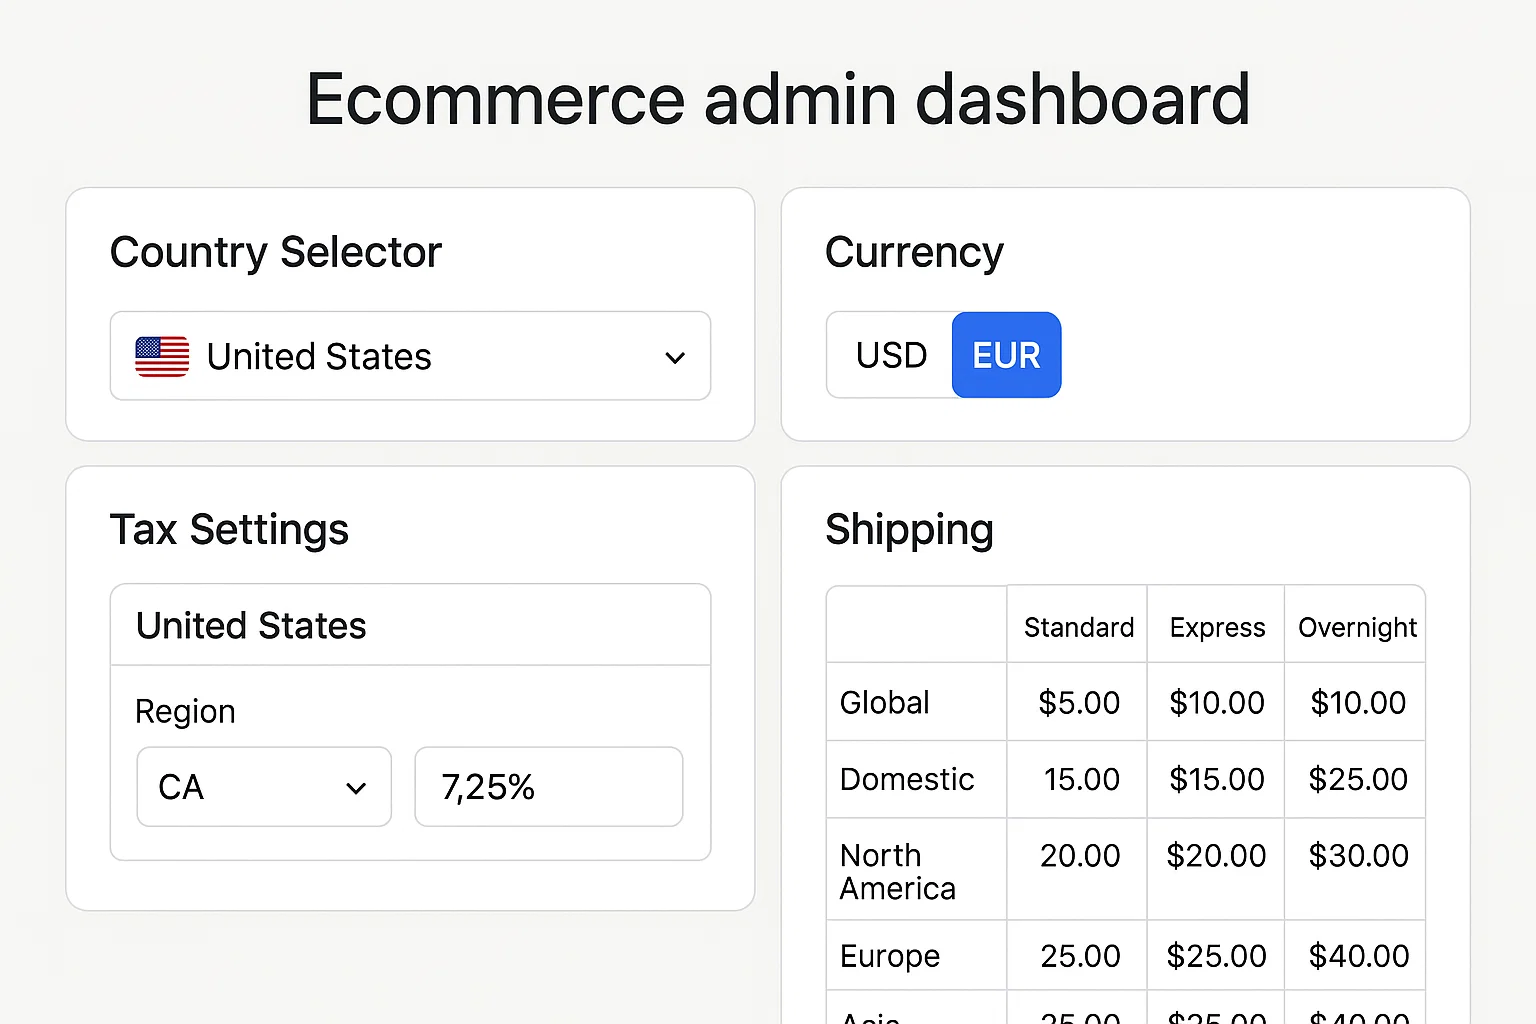This screenshot has height=1024, width=1536.
Task: Expand the country selector chevron
Action: (x=675, y=357)
